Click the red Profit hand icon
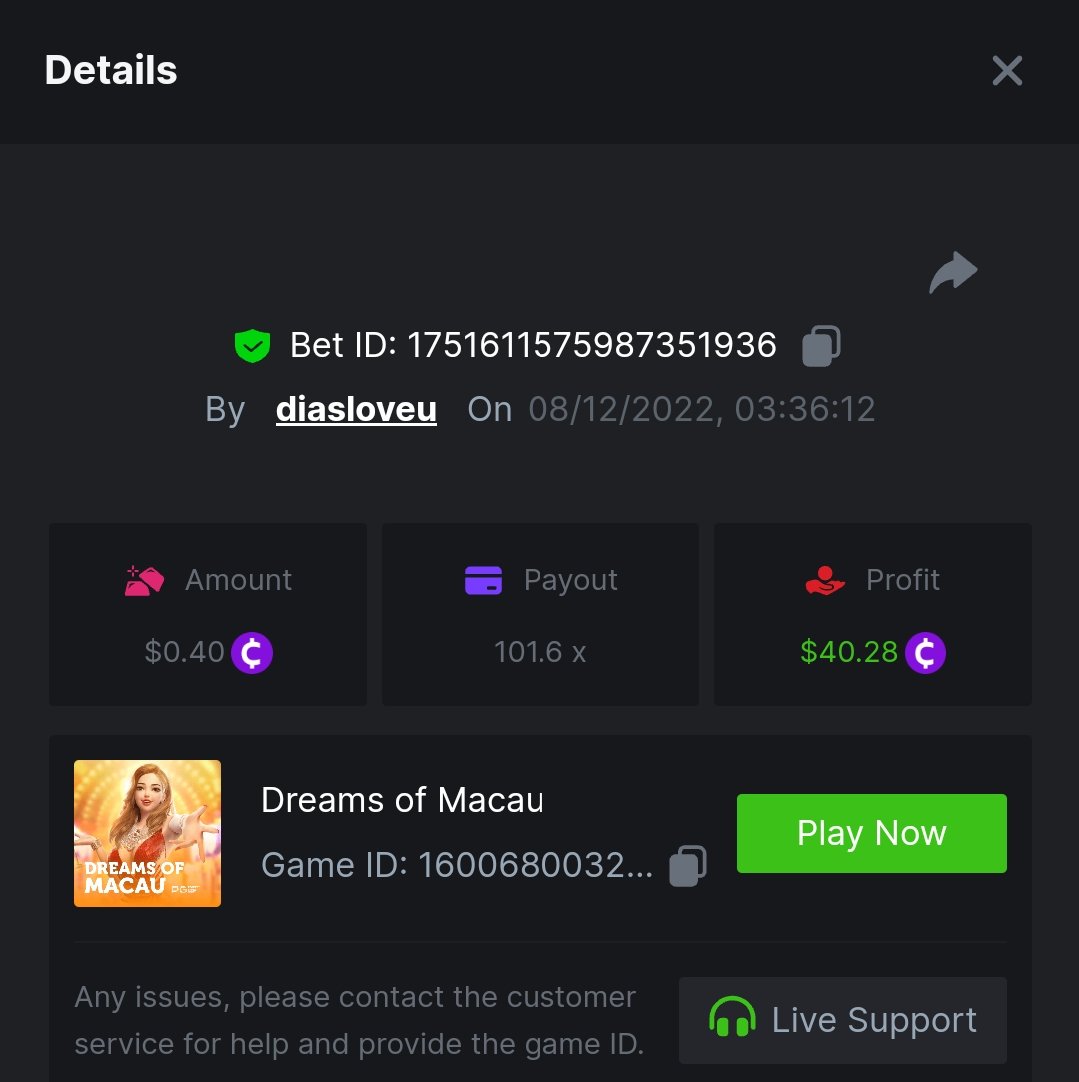Screen dimensions: 1079x1082 [x=825, y=580]
